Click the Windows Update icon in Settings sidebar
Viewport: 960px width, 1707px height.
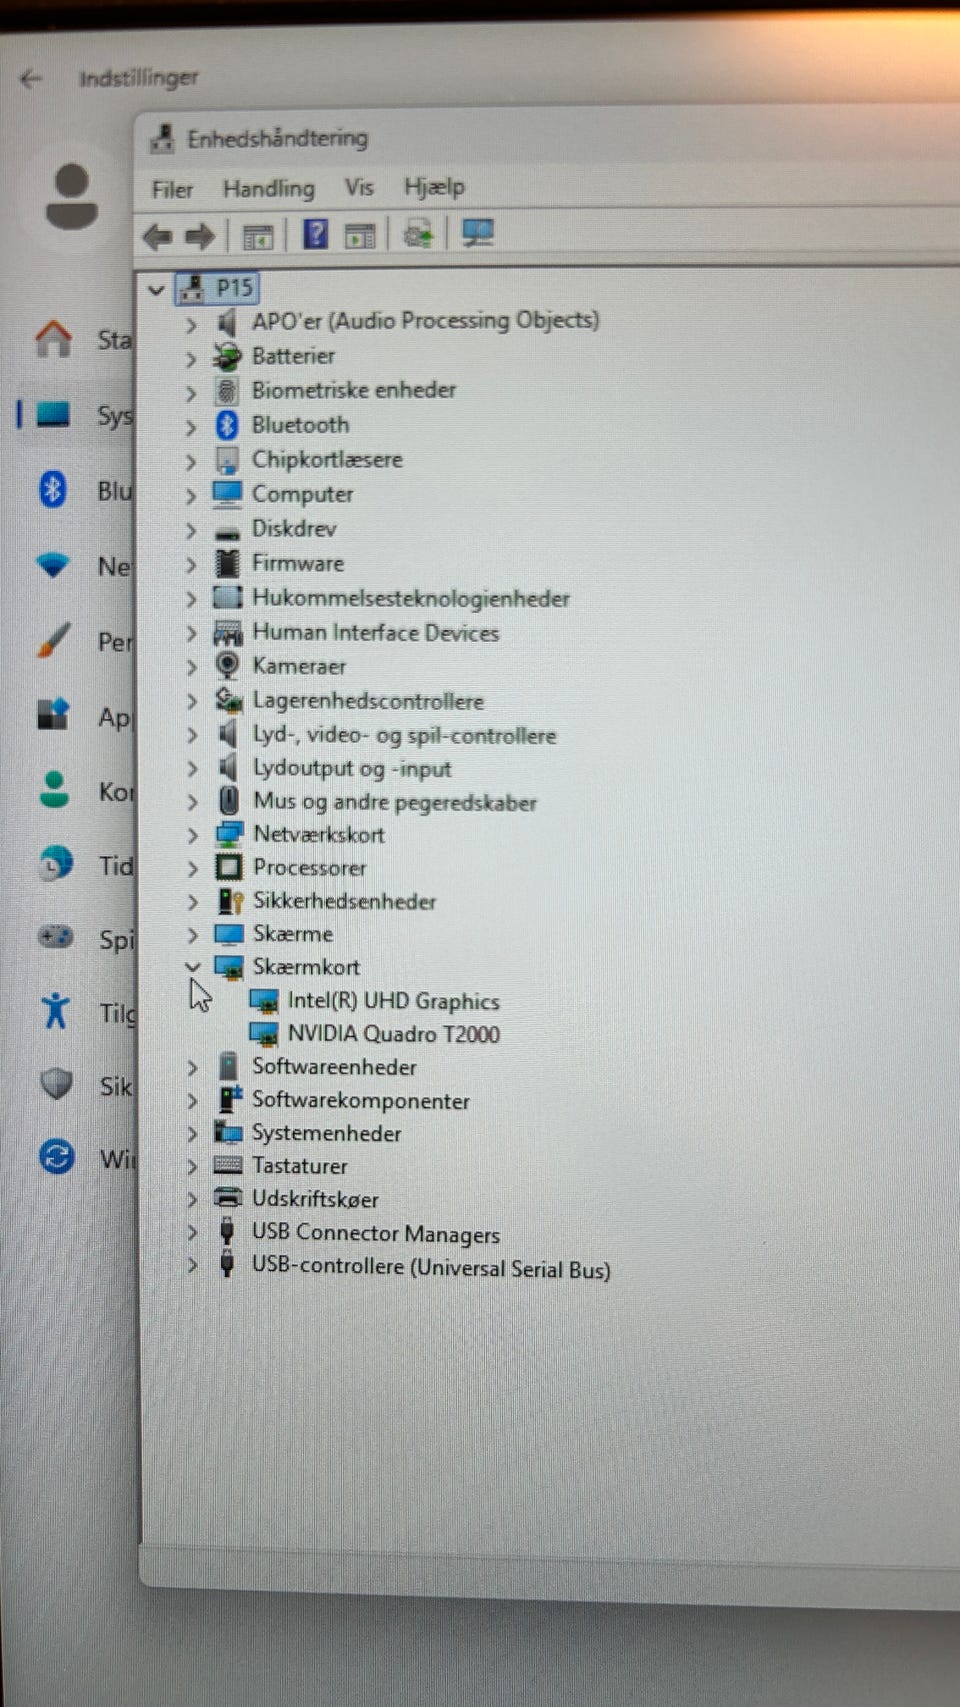point(56,1158)
